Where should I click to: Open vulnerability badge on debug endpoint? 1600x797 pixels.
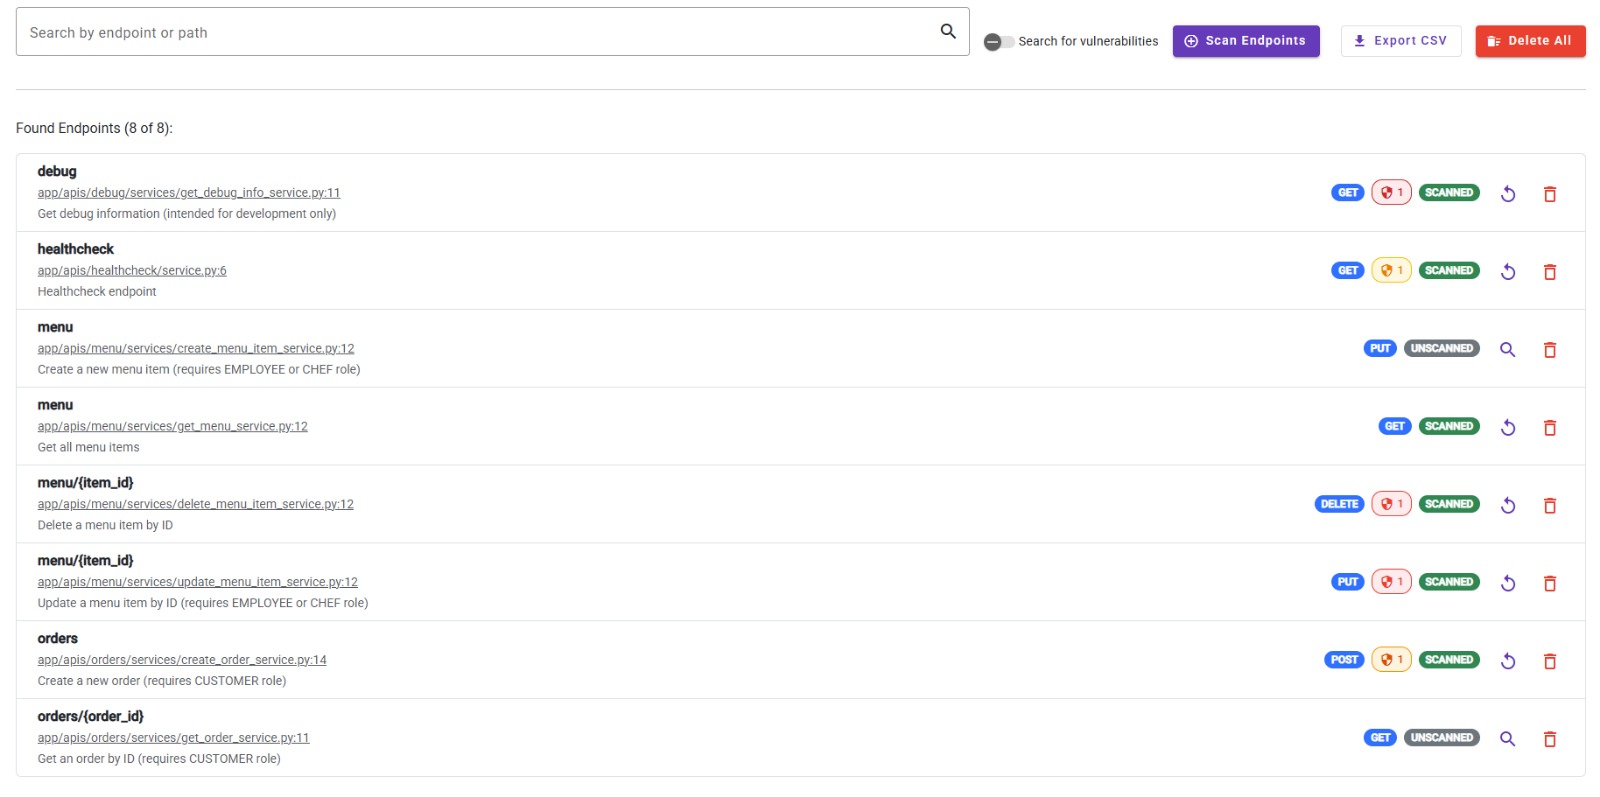[1391, 192]
